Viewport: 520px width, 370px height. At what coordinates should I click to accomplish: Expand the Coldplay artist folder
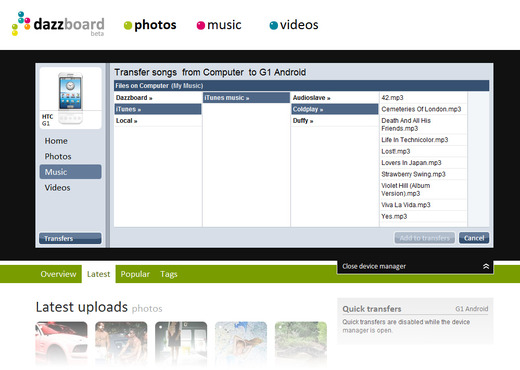[x=335, y=109]
